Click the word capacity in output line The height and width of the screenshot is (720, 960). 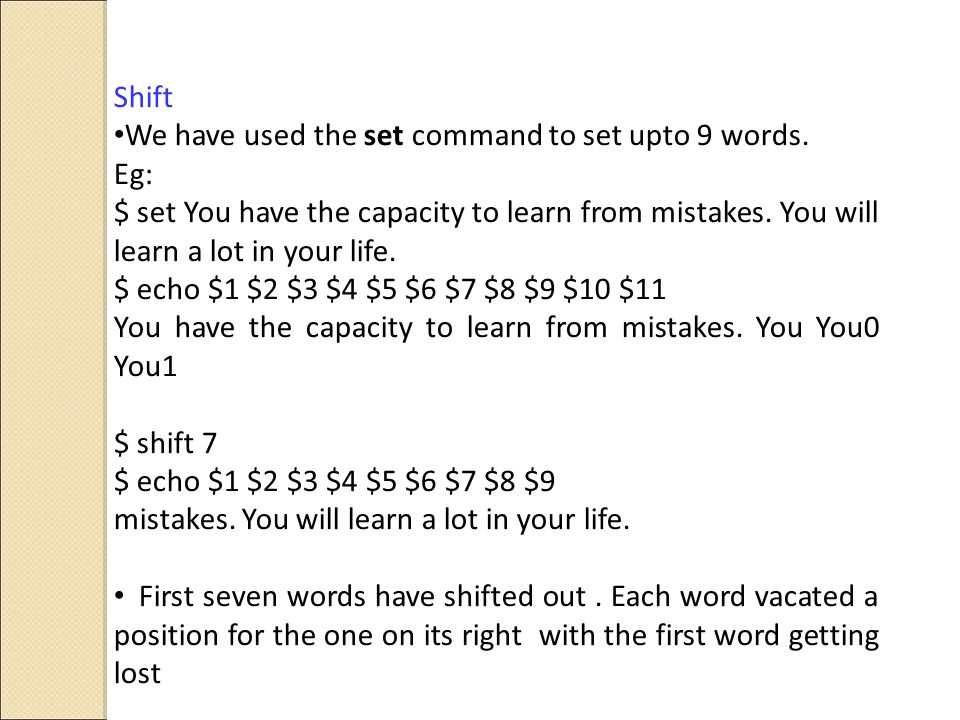[x=359, y=329]
